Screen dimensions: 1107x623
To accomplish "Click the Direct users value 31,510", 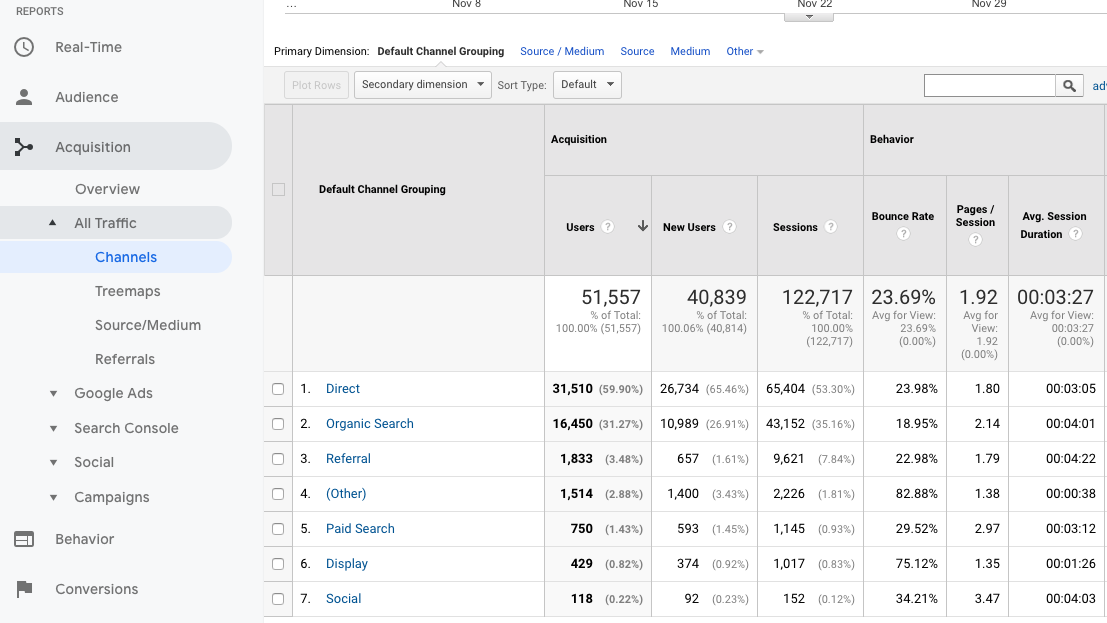I will (x=573, y=388).
